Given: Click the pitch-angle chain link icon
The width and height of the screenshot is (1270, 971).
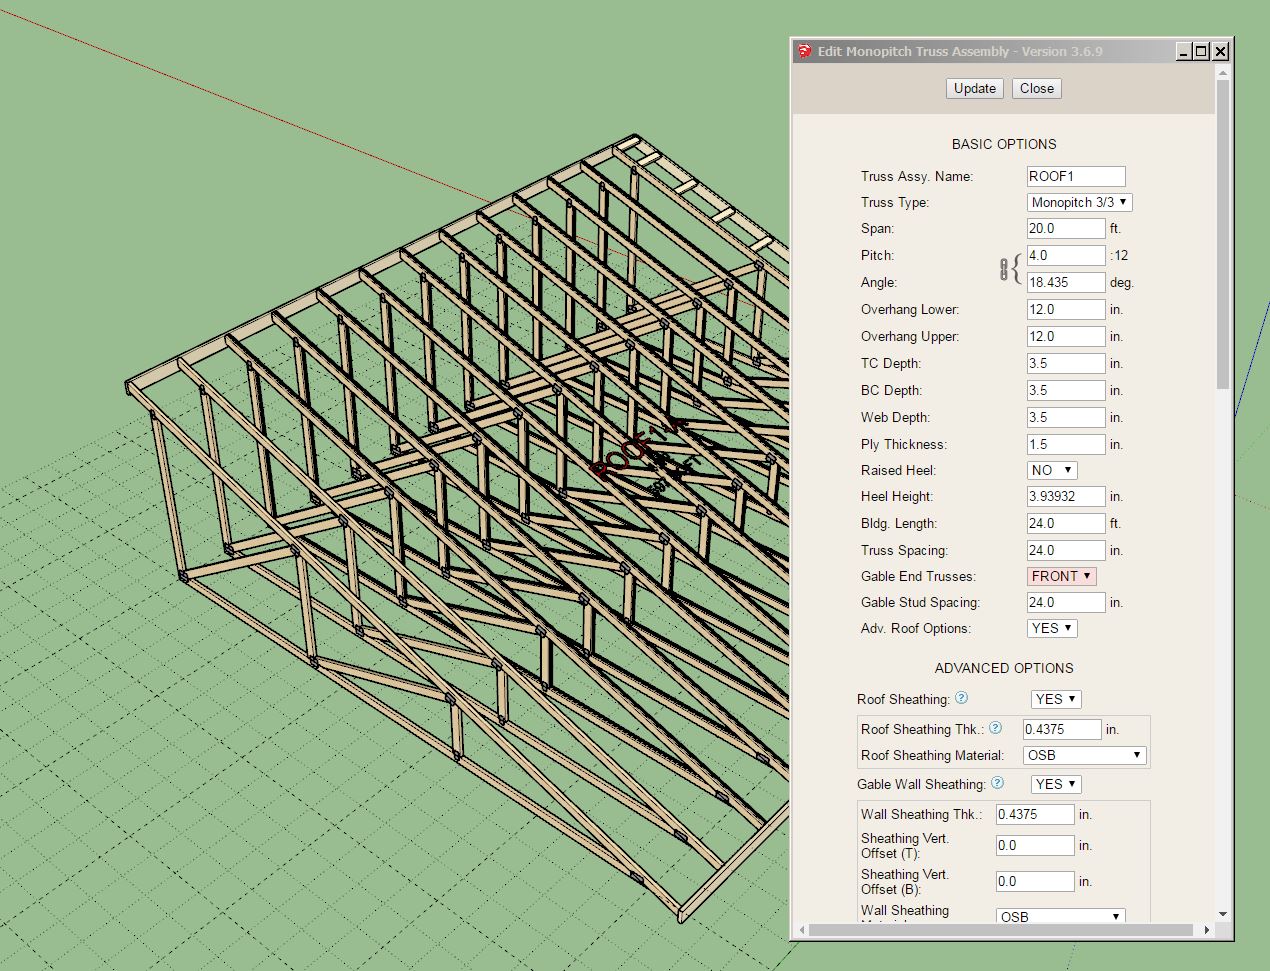Looking at the screenshot, I should (1003, 269).
